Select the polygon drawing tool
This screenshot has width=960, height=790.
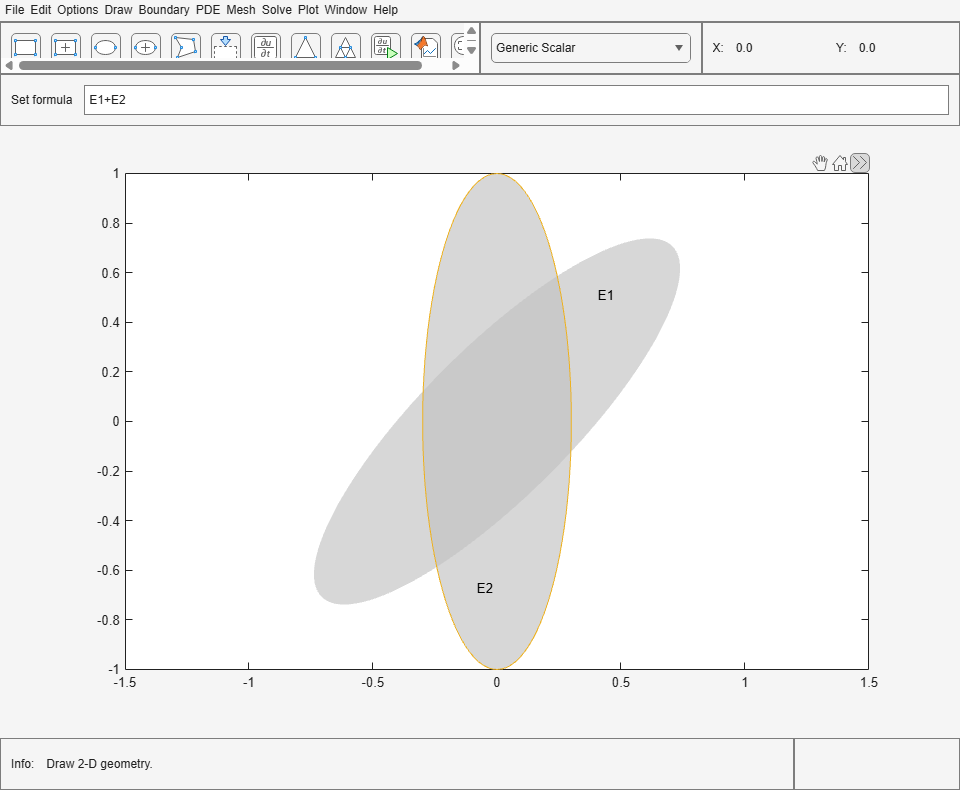pyautogui.click(x=186, y=46)
